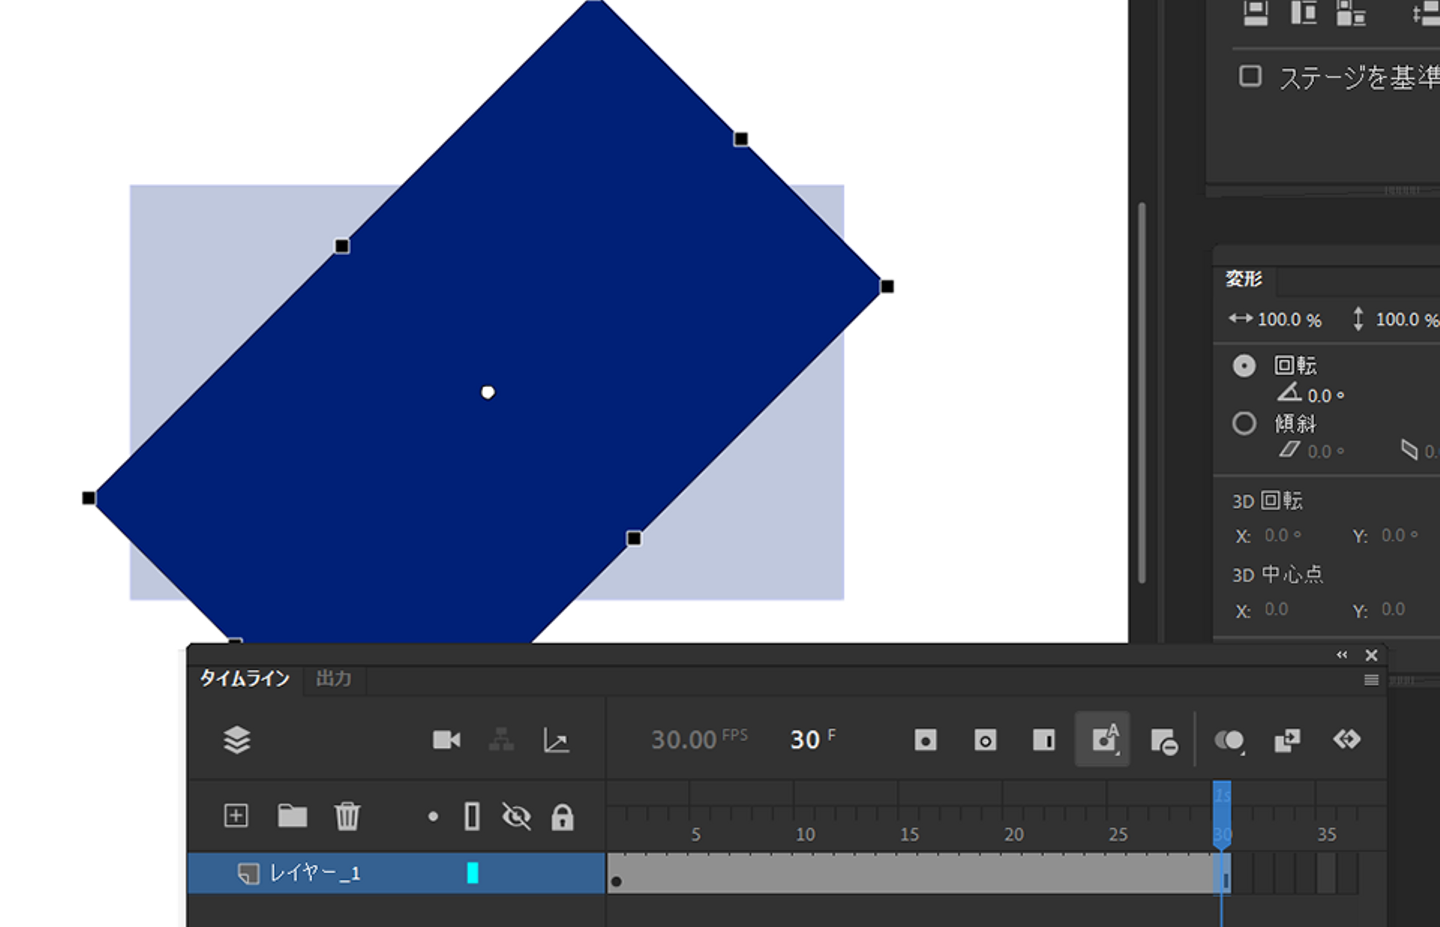This screenshot has height=927, width=1440.
Task: Collapse the timeline panel with double arrows
Action: click(1342, 655)
